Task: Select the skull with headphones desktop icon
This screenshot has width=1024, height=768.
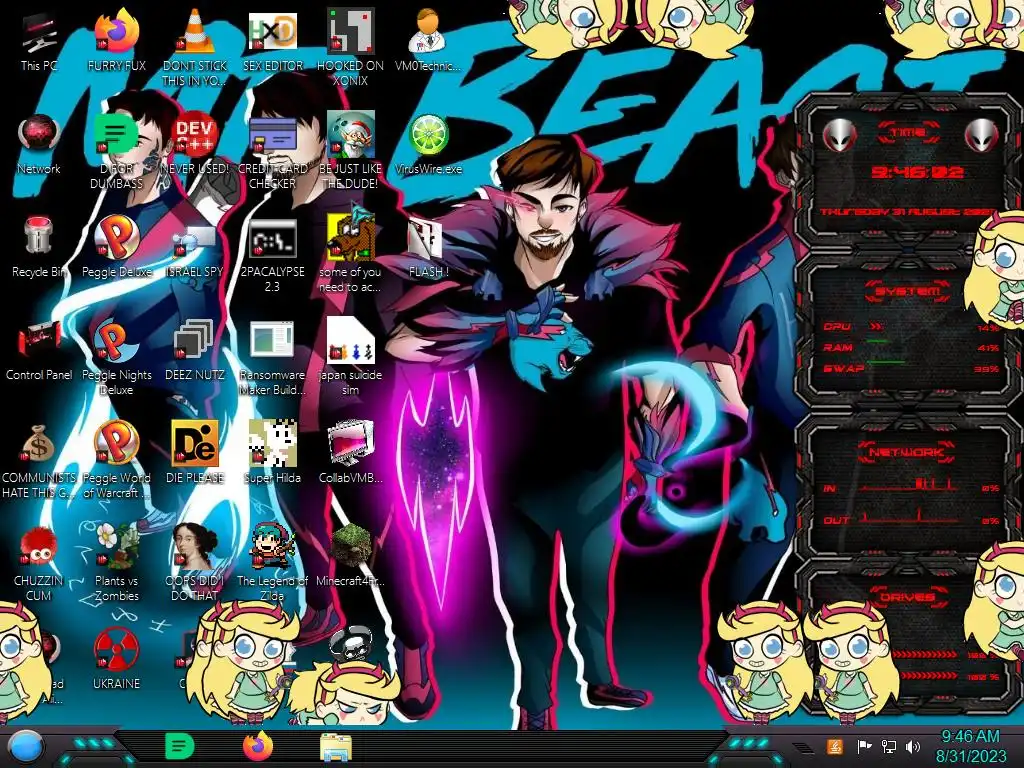Action: point(351,644)
